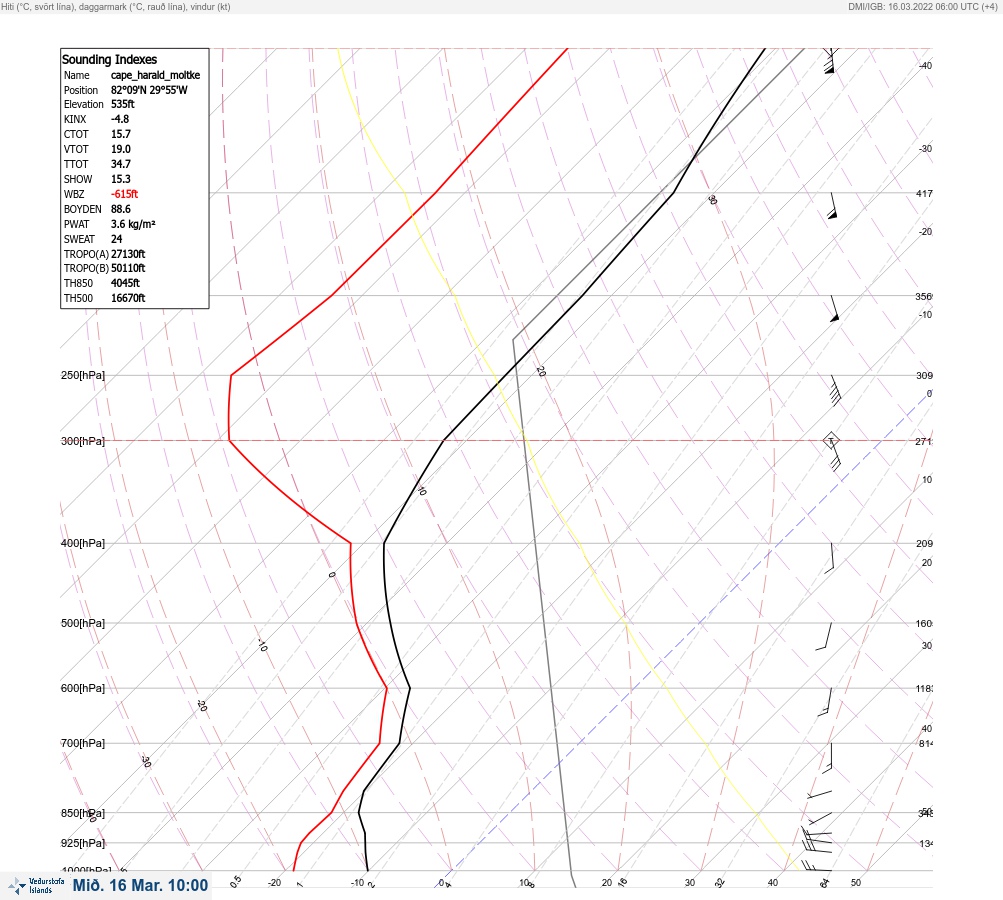Click the TTOT value 34.7
This screenshot has width=1003, height=900.
[x=121, y=164]
